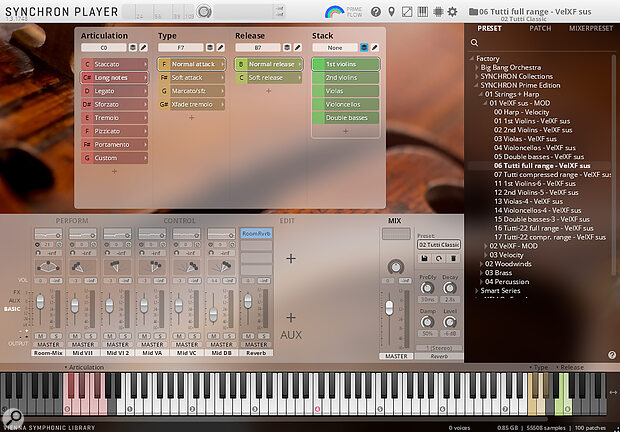This screenshot has height=432, width=620.
Task: Click the Type dimension pencil edit icon
Action: tap(221, 47)
